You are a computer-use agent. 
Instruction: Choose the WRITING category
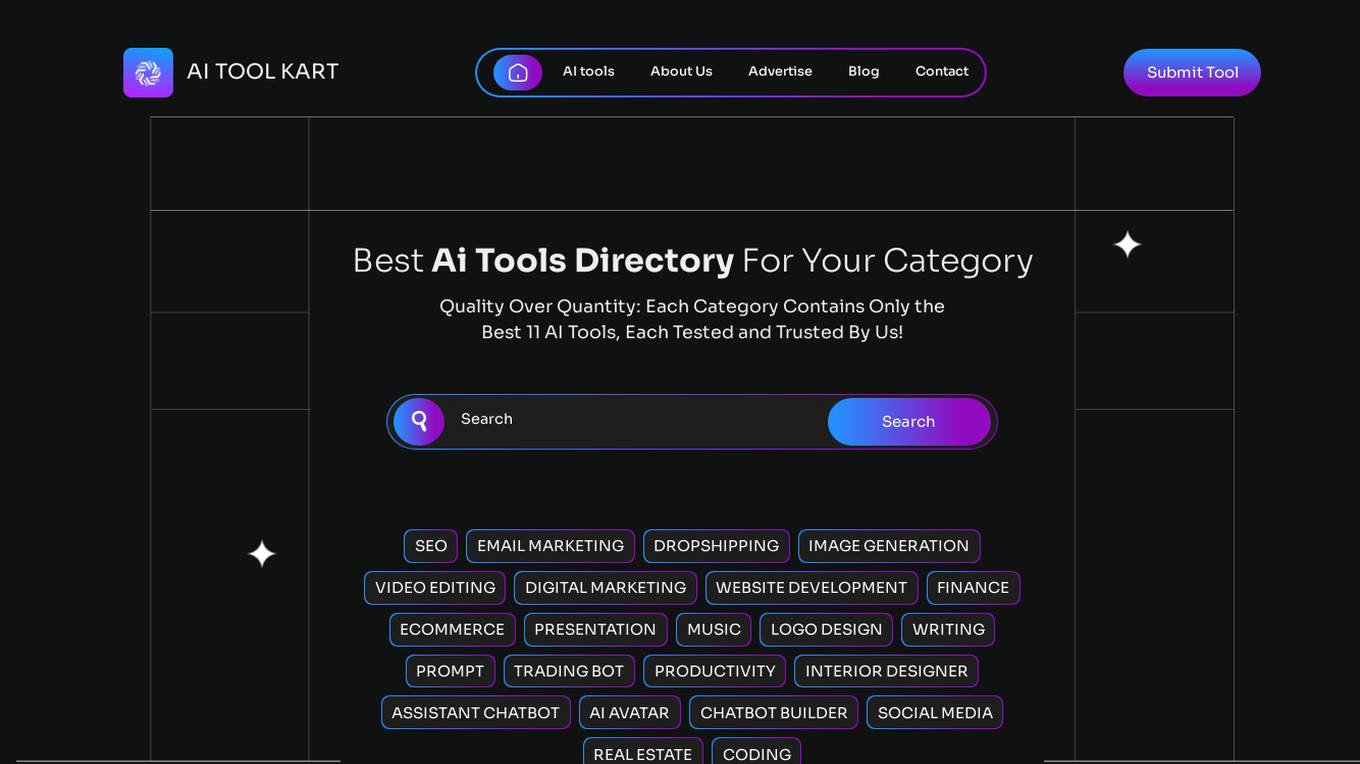[948, 630]
